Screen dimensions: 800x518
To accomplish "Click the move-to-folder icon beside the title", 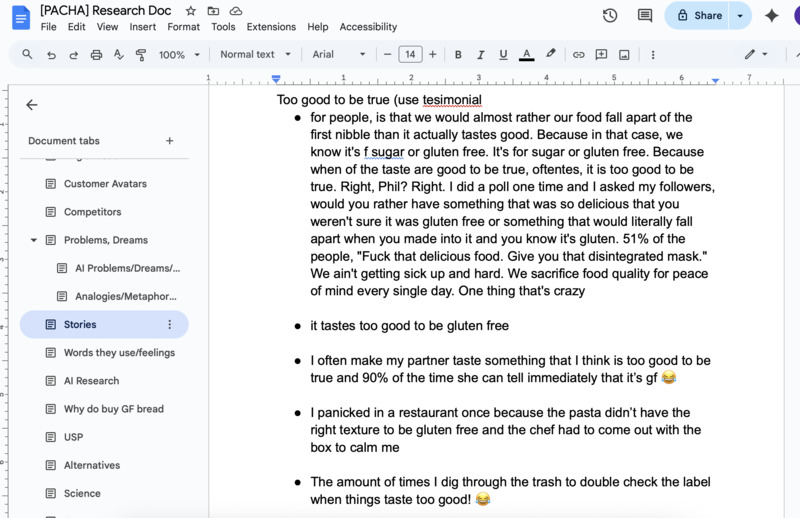I will click(213, 11).
